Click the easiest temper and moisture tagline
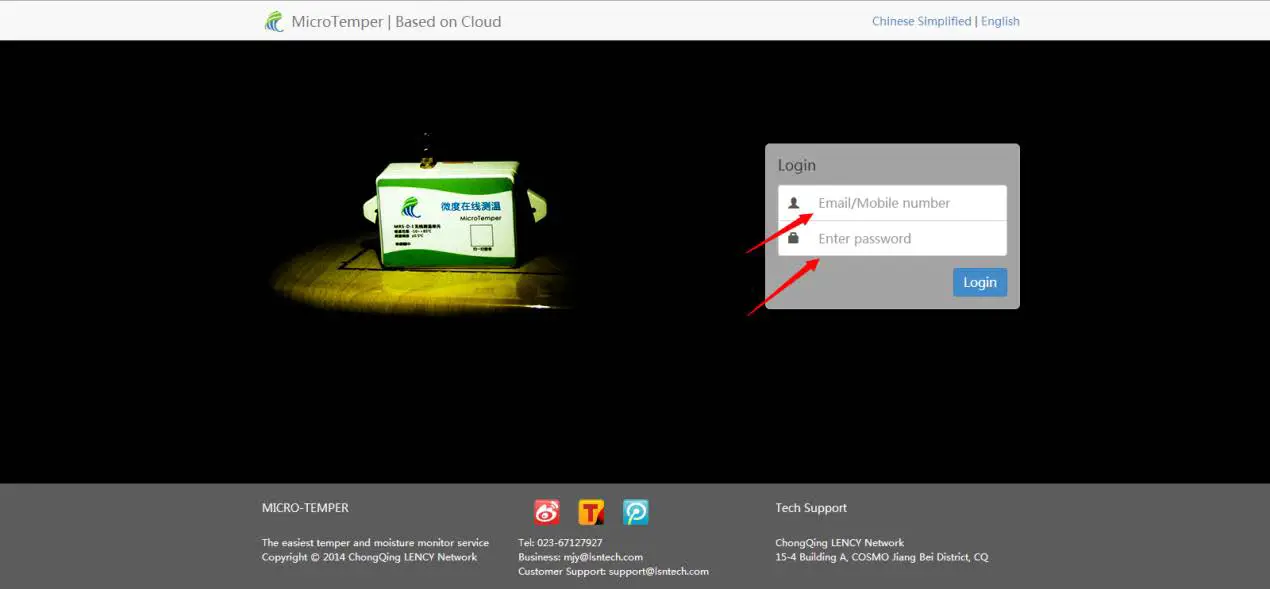Screen dimensions: 1270x589 [376, 543]
